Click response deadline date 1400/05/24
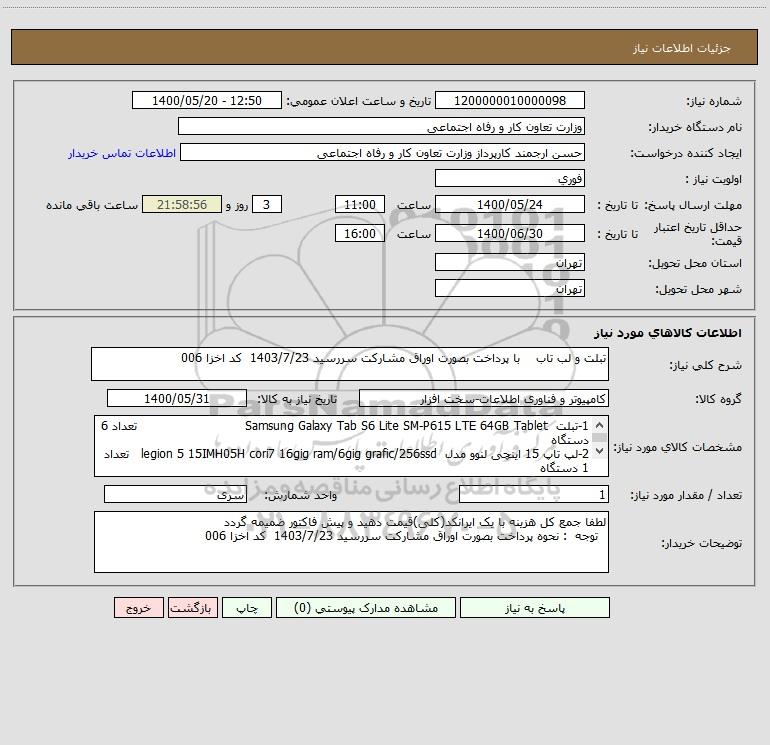The height and width of the screenshot is (745, 770). [x=510, y=204]
